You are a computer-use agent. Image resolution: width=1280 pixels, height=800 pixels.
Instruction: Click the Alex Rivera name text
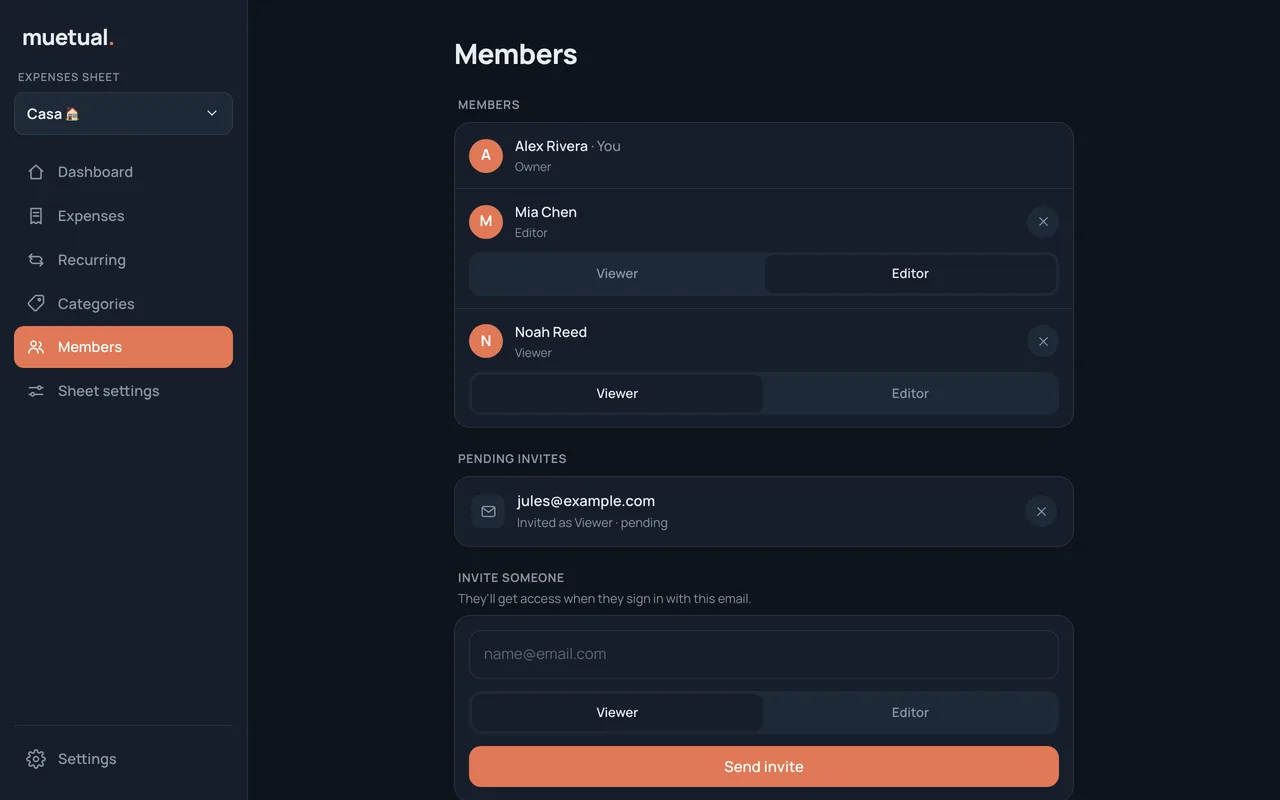point(551,146)
